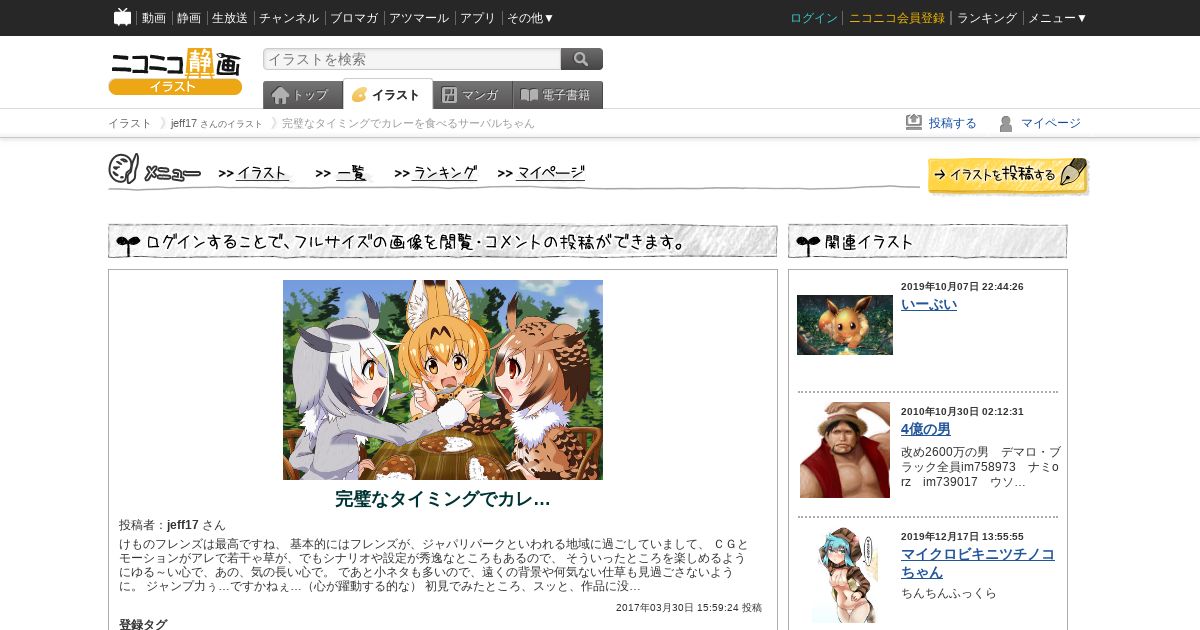The height and width of the screenshot is (630, 1200).
Task: Open the マイクロビキニツチノコちゃん thumbnail
Action: [x=845, y=575]
